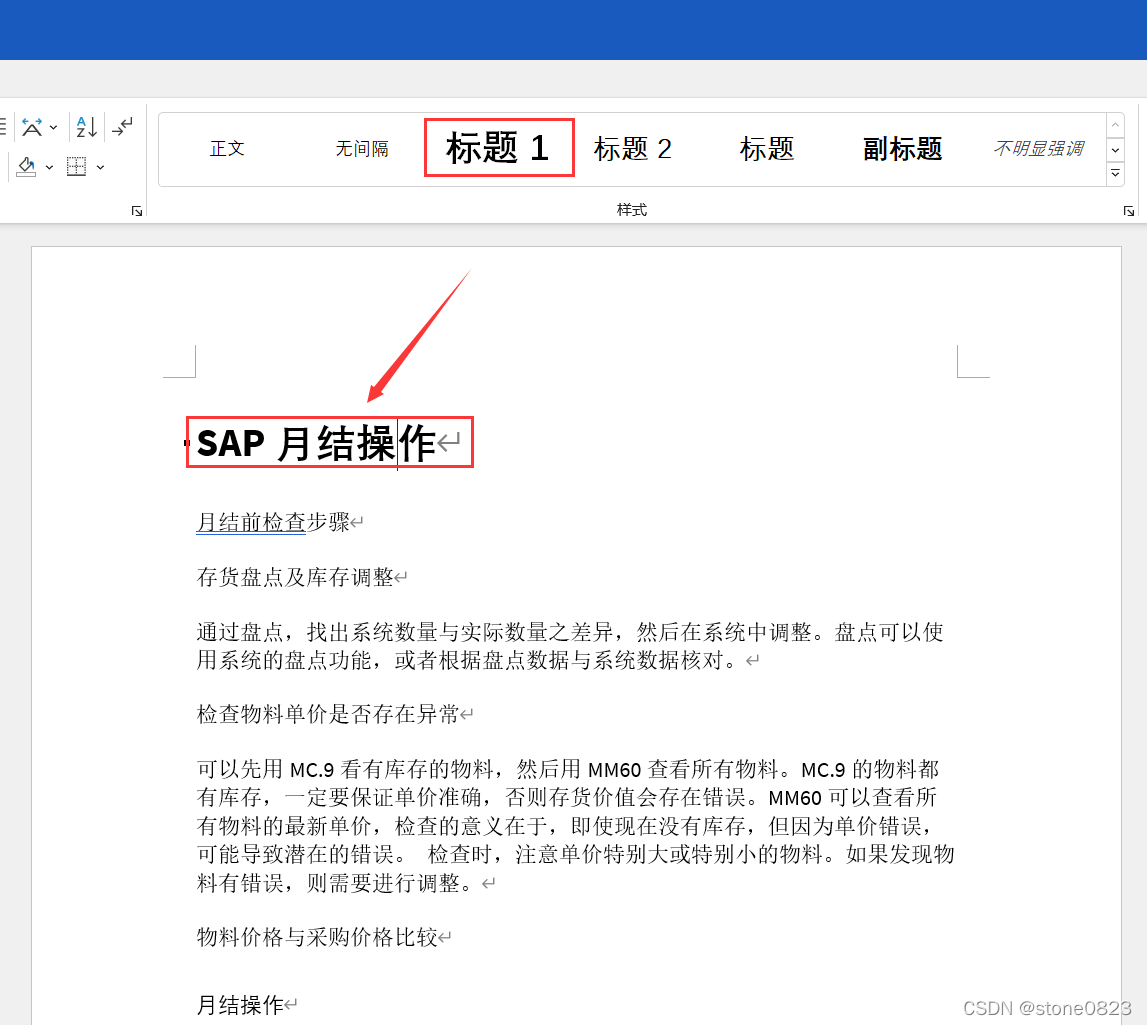
Task: Click paragraph starting 通过盘点，找出系统数量
Action: pyautogui.click(x=570, y=646)
